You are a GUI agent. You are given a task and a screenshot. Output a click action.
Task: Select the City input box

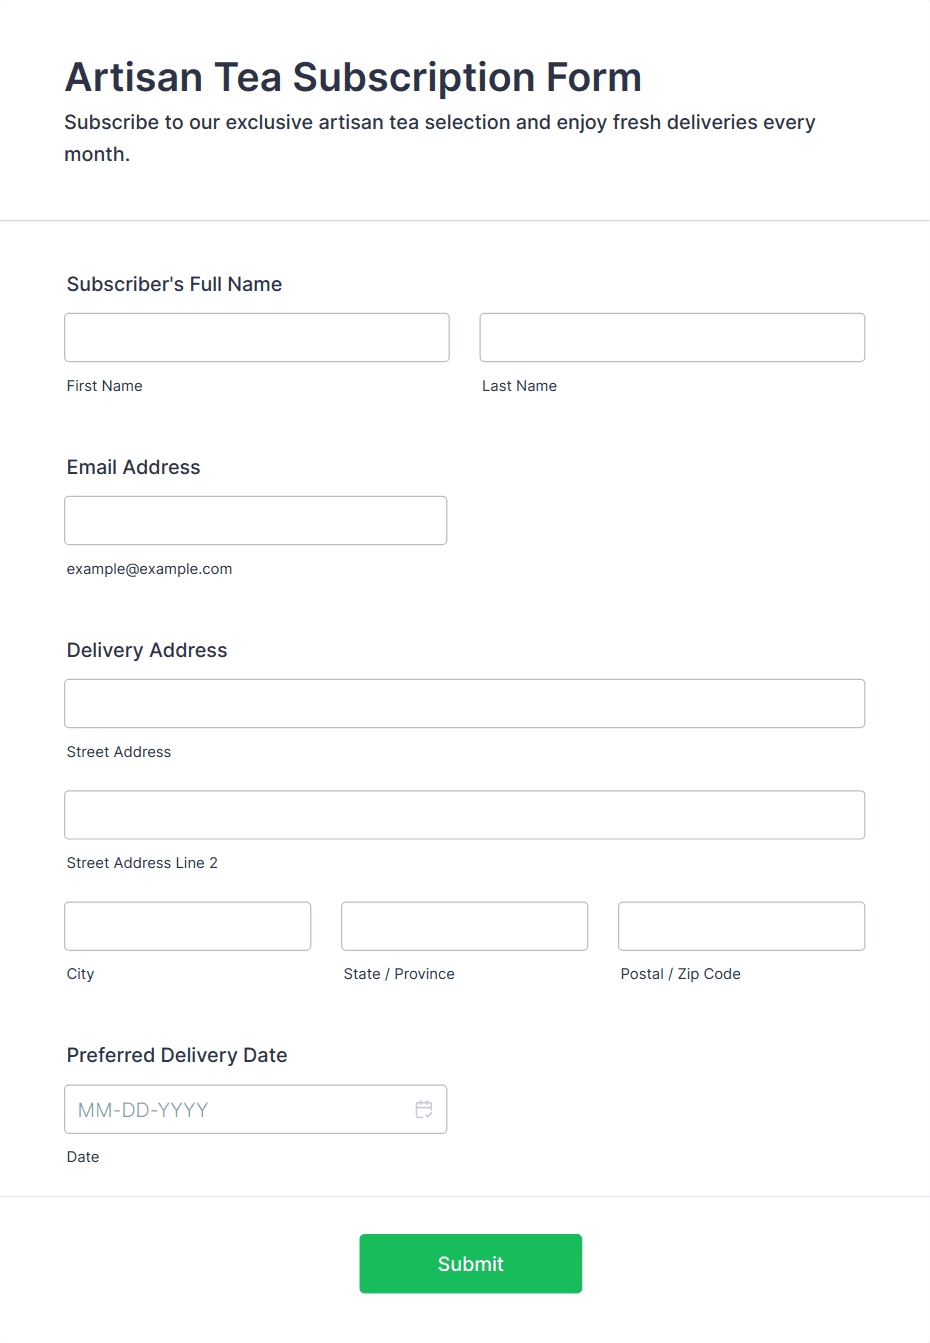pos(188,926)
